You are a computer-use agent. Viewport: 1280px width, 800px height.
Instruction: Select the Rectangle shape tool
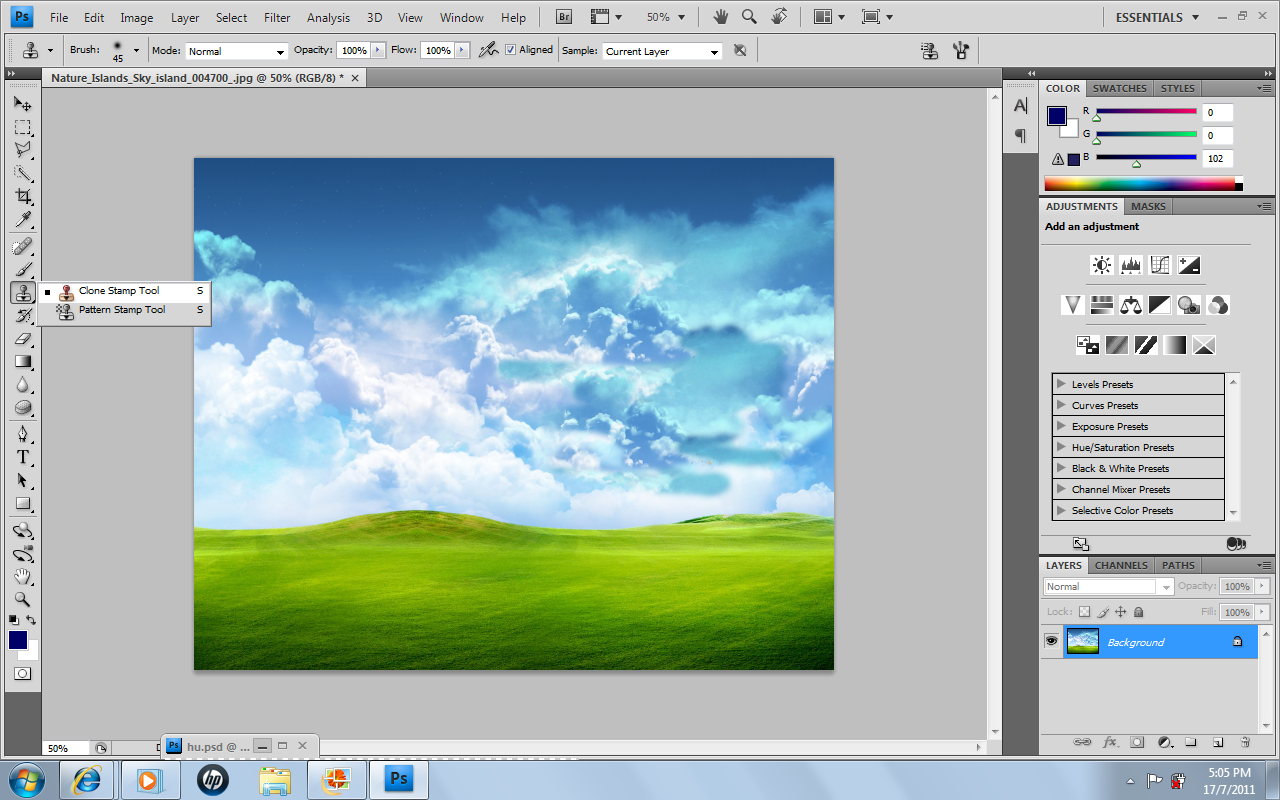pos(22,503)
